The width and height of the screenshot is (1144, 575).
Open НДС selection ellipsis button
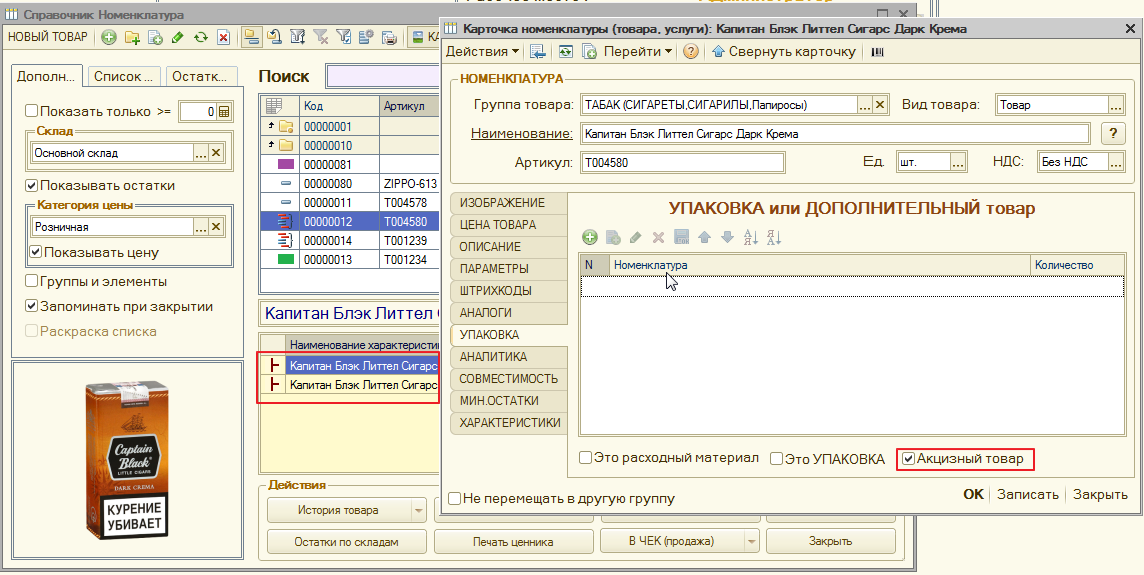(x=1116, y=162)
